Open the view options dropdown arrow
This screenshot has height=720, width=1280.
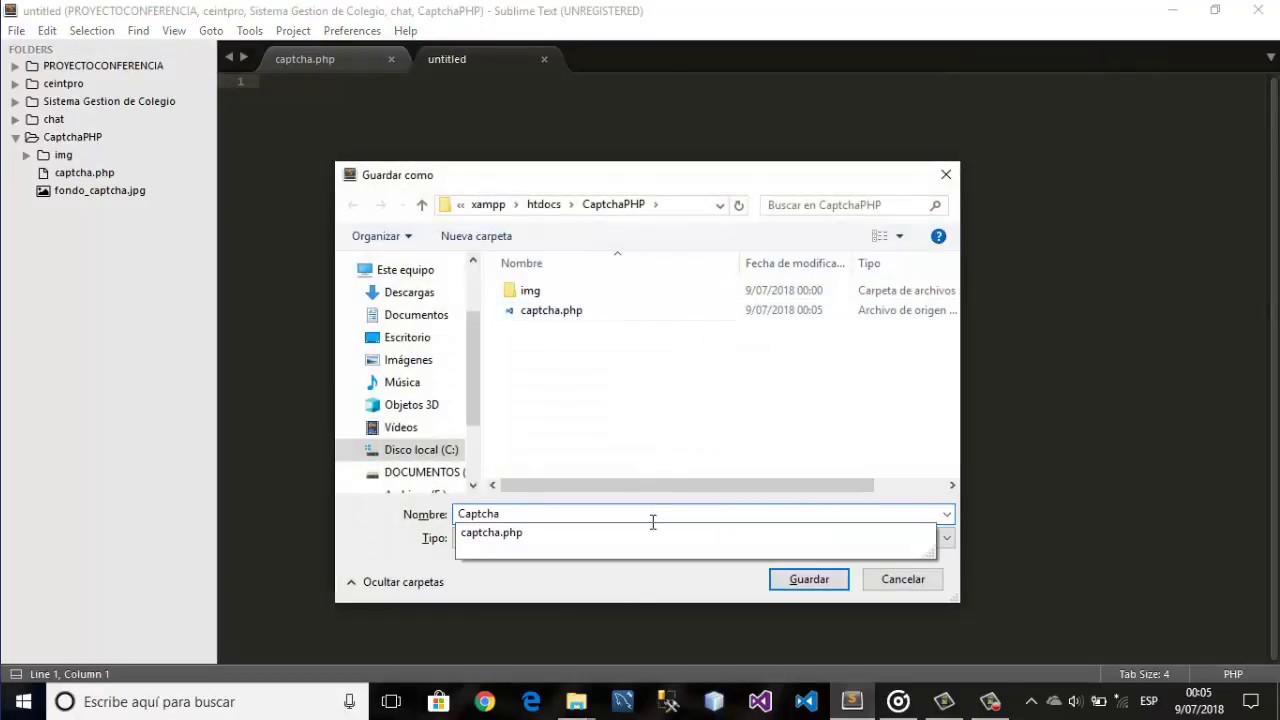pyautogui.click(x=899, y=236)
